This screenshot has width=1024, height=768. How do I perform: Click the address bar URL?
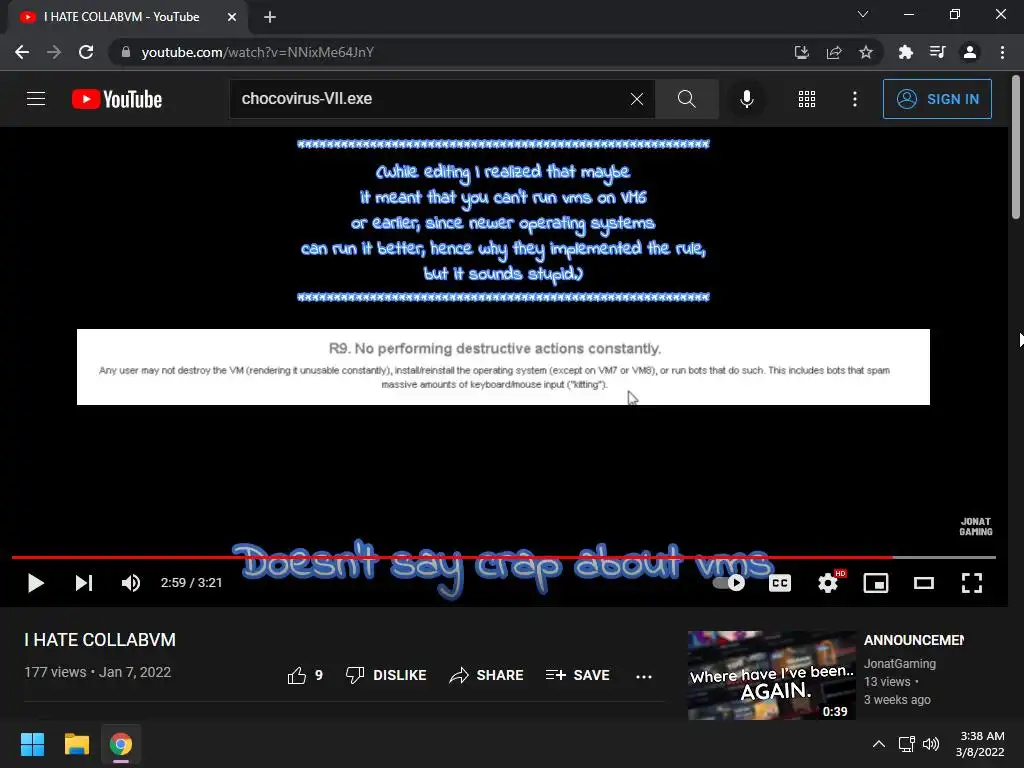tap(257, 52)
